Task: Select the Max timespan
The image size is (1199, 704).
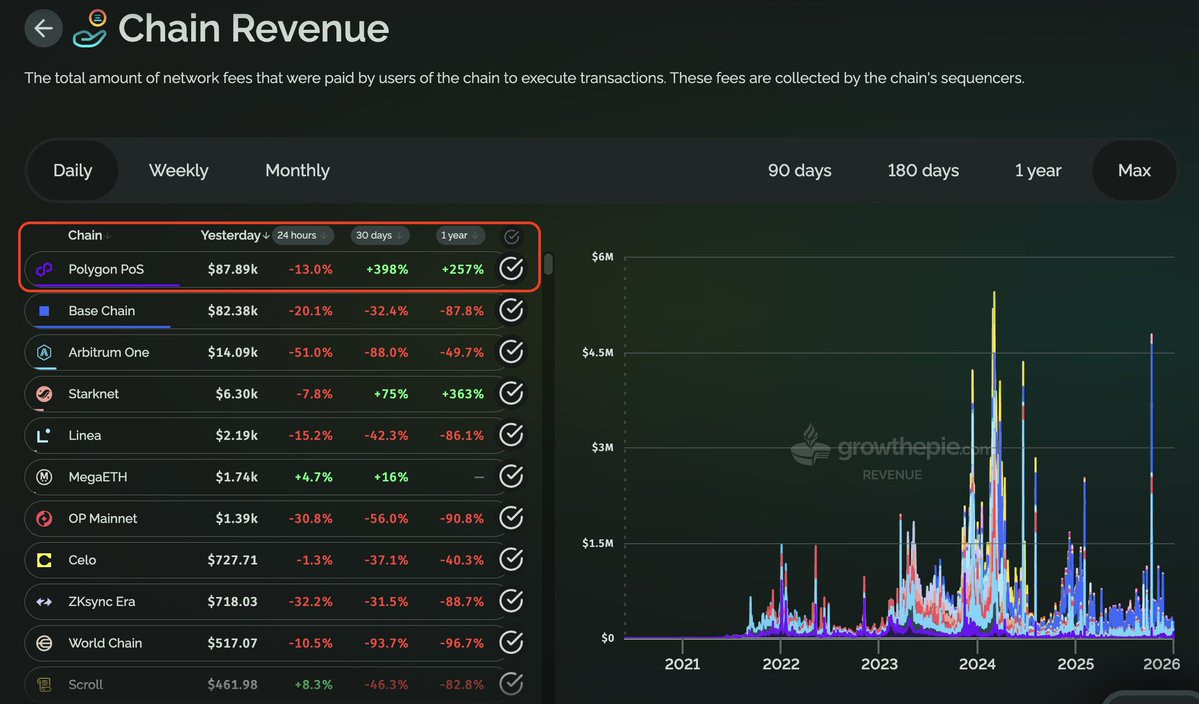Action: [x=1134, y=170]
